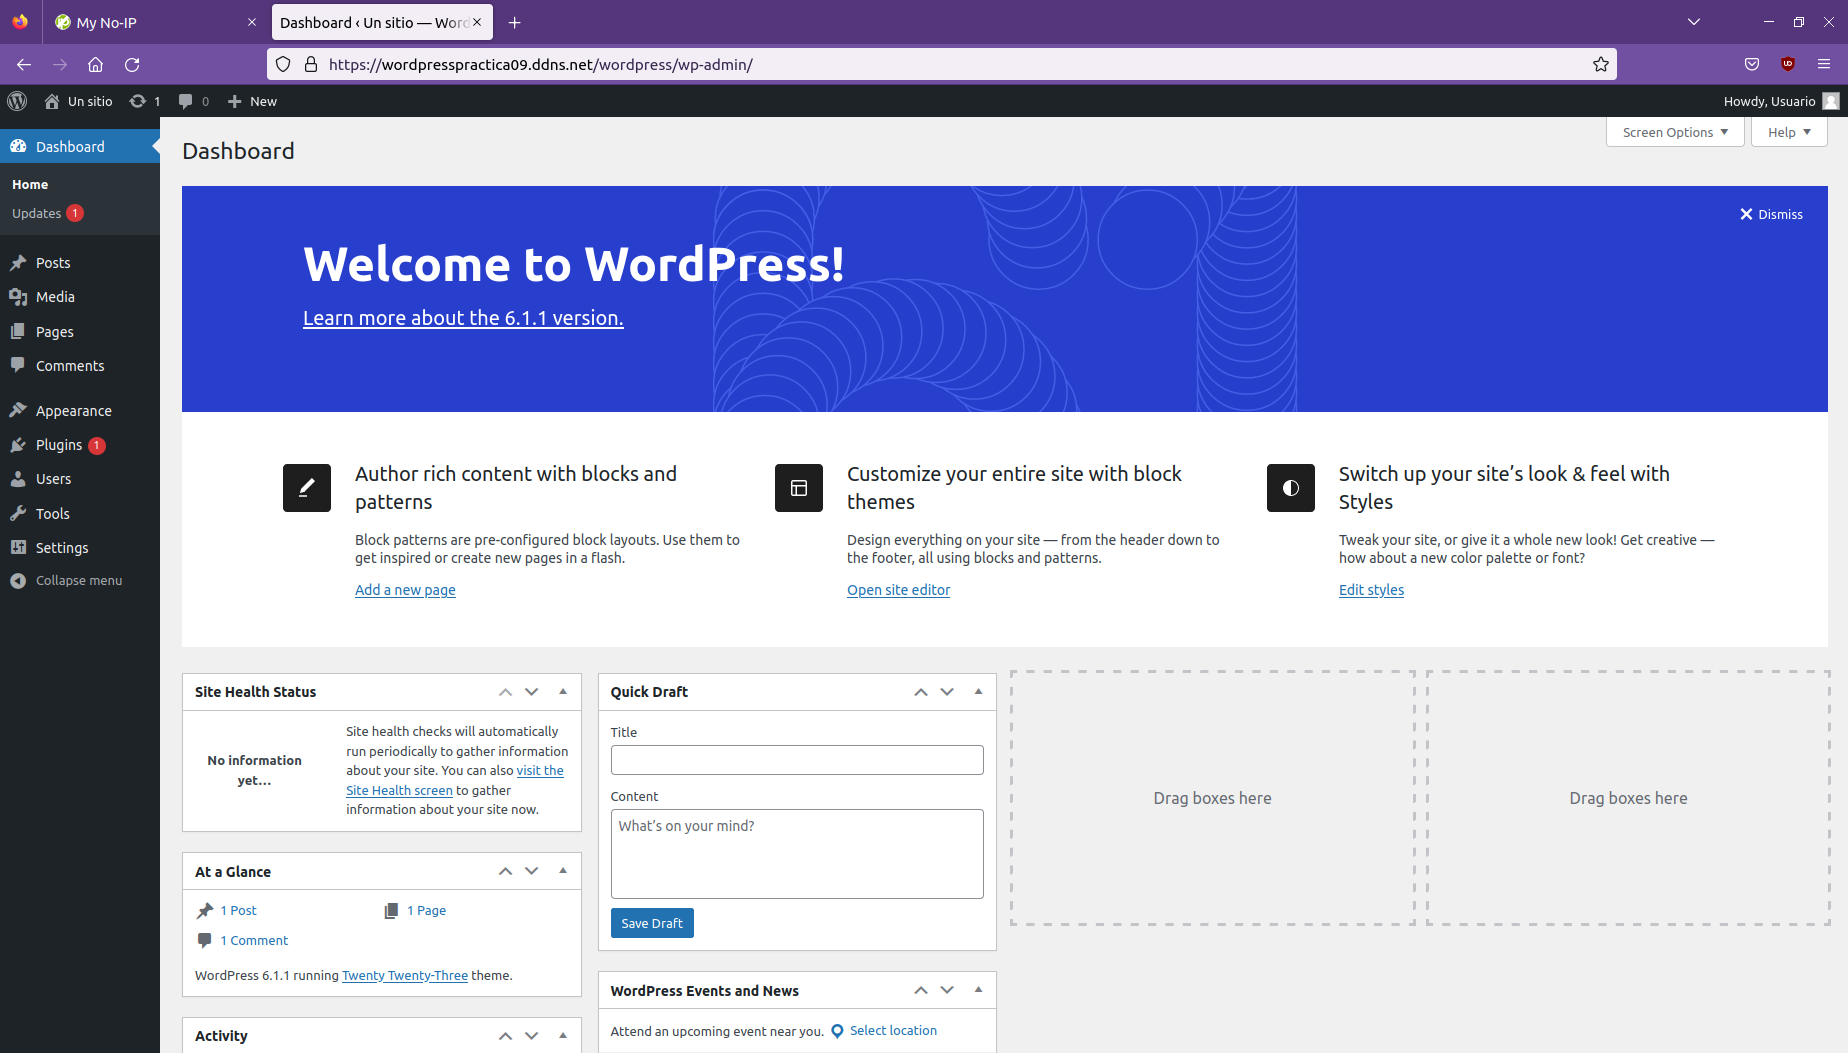Open 1 Page link

pyautogui.click(x=426, y=911)
